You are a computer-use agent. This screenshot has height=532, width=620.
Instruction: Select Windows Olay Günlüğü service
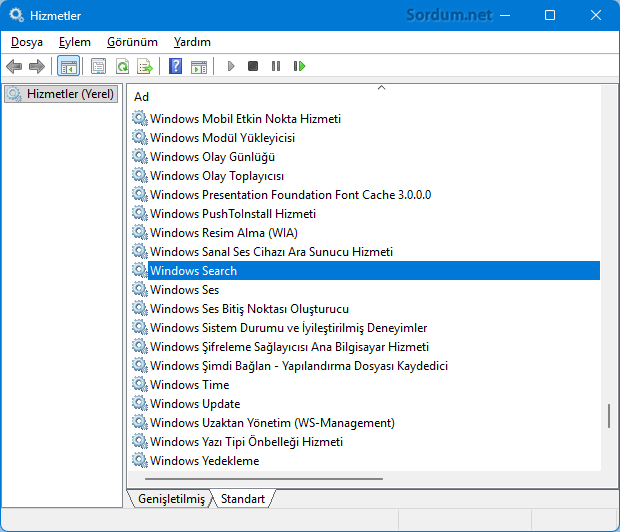(x=212, y=157)
